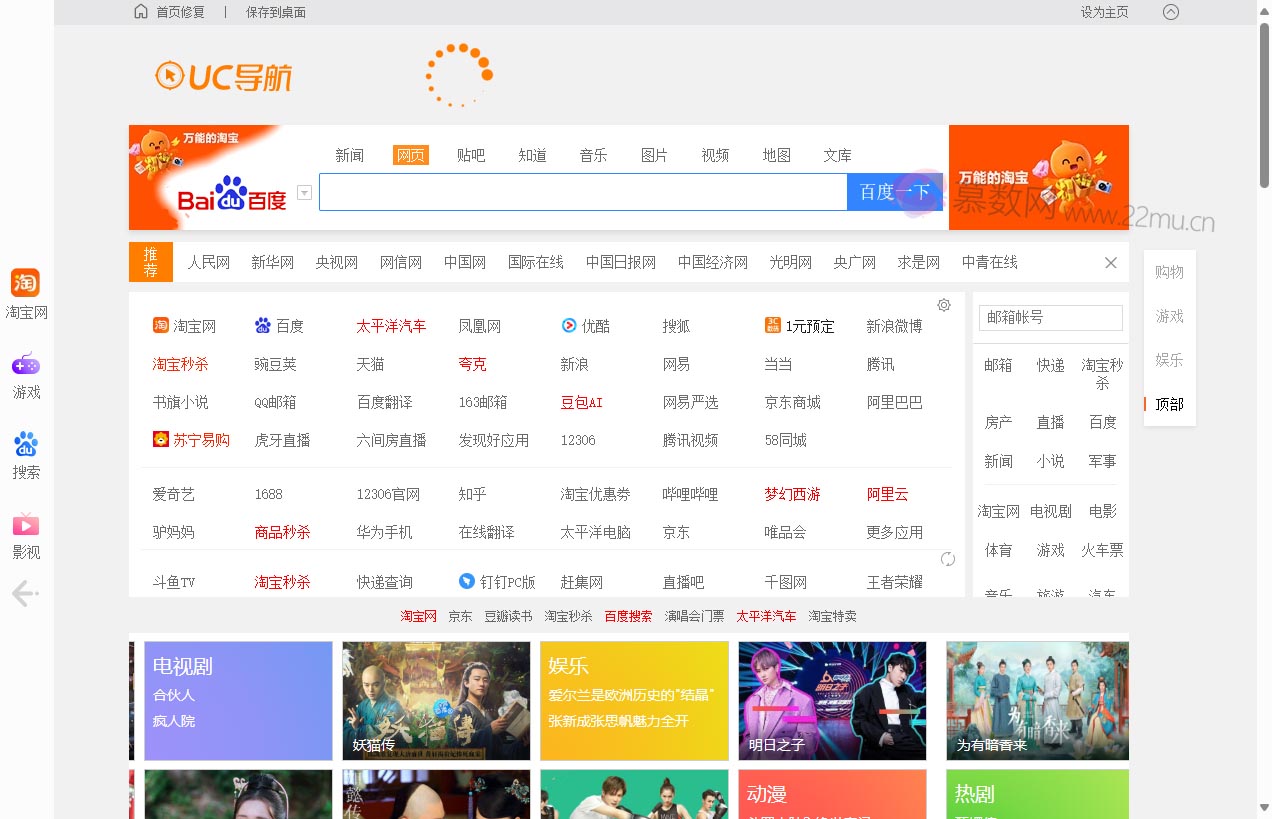Close the recommended sites bar
The image size is (1272, 819).
[x=1110, y=262]
